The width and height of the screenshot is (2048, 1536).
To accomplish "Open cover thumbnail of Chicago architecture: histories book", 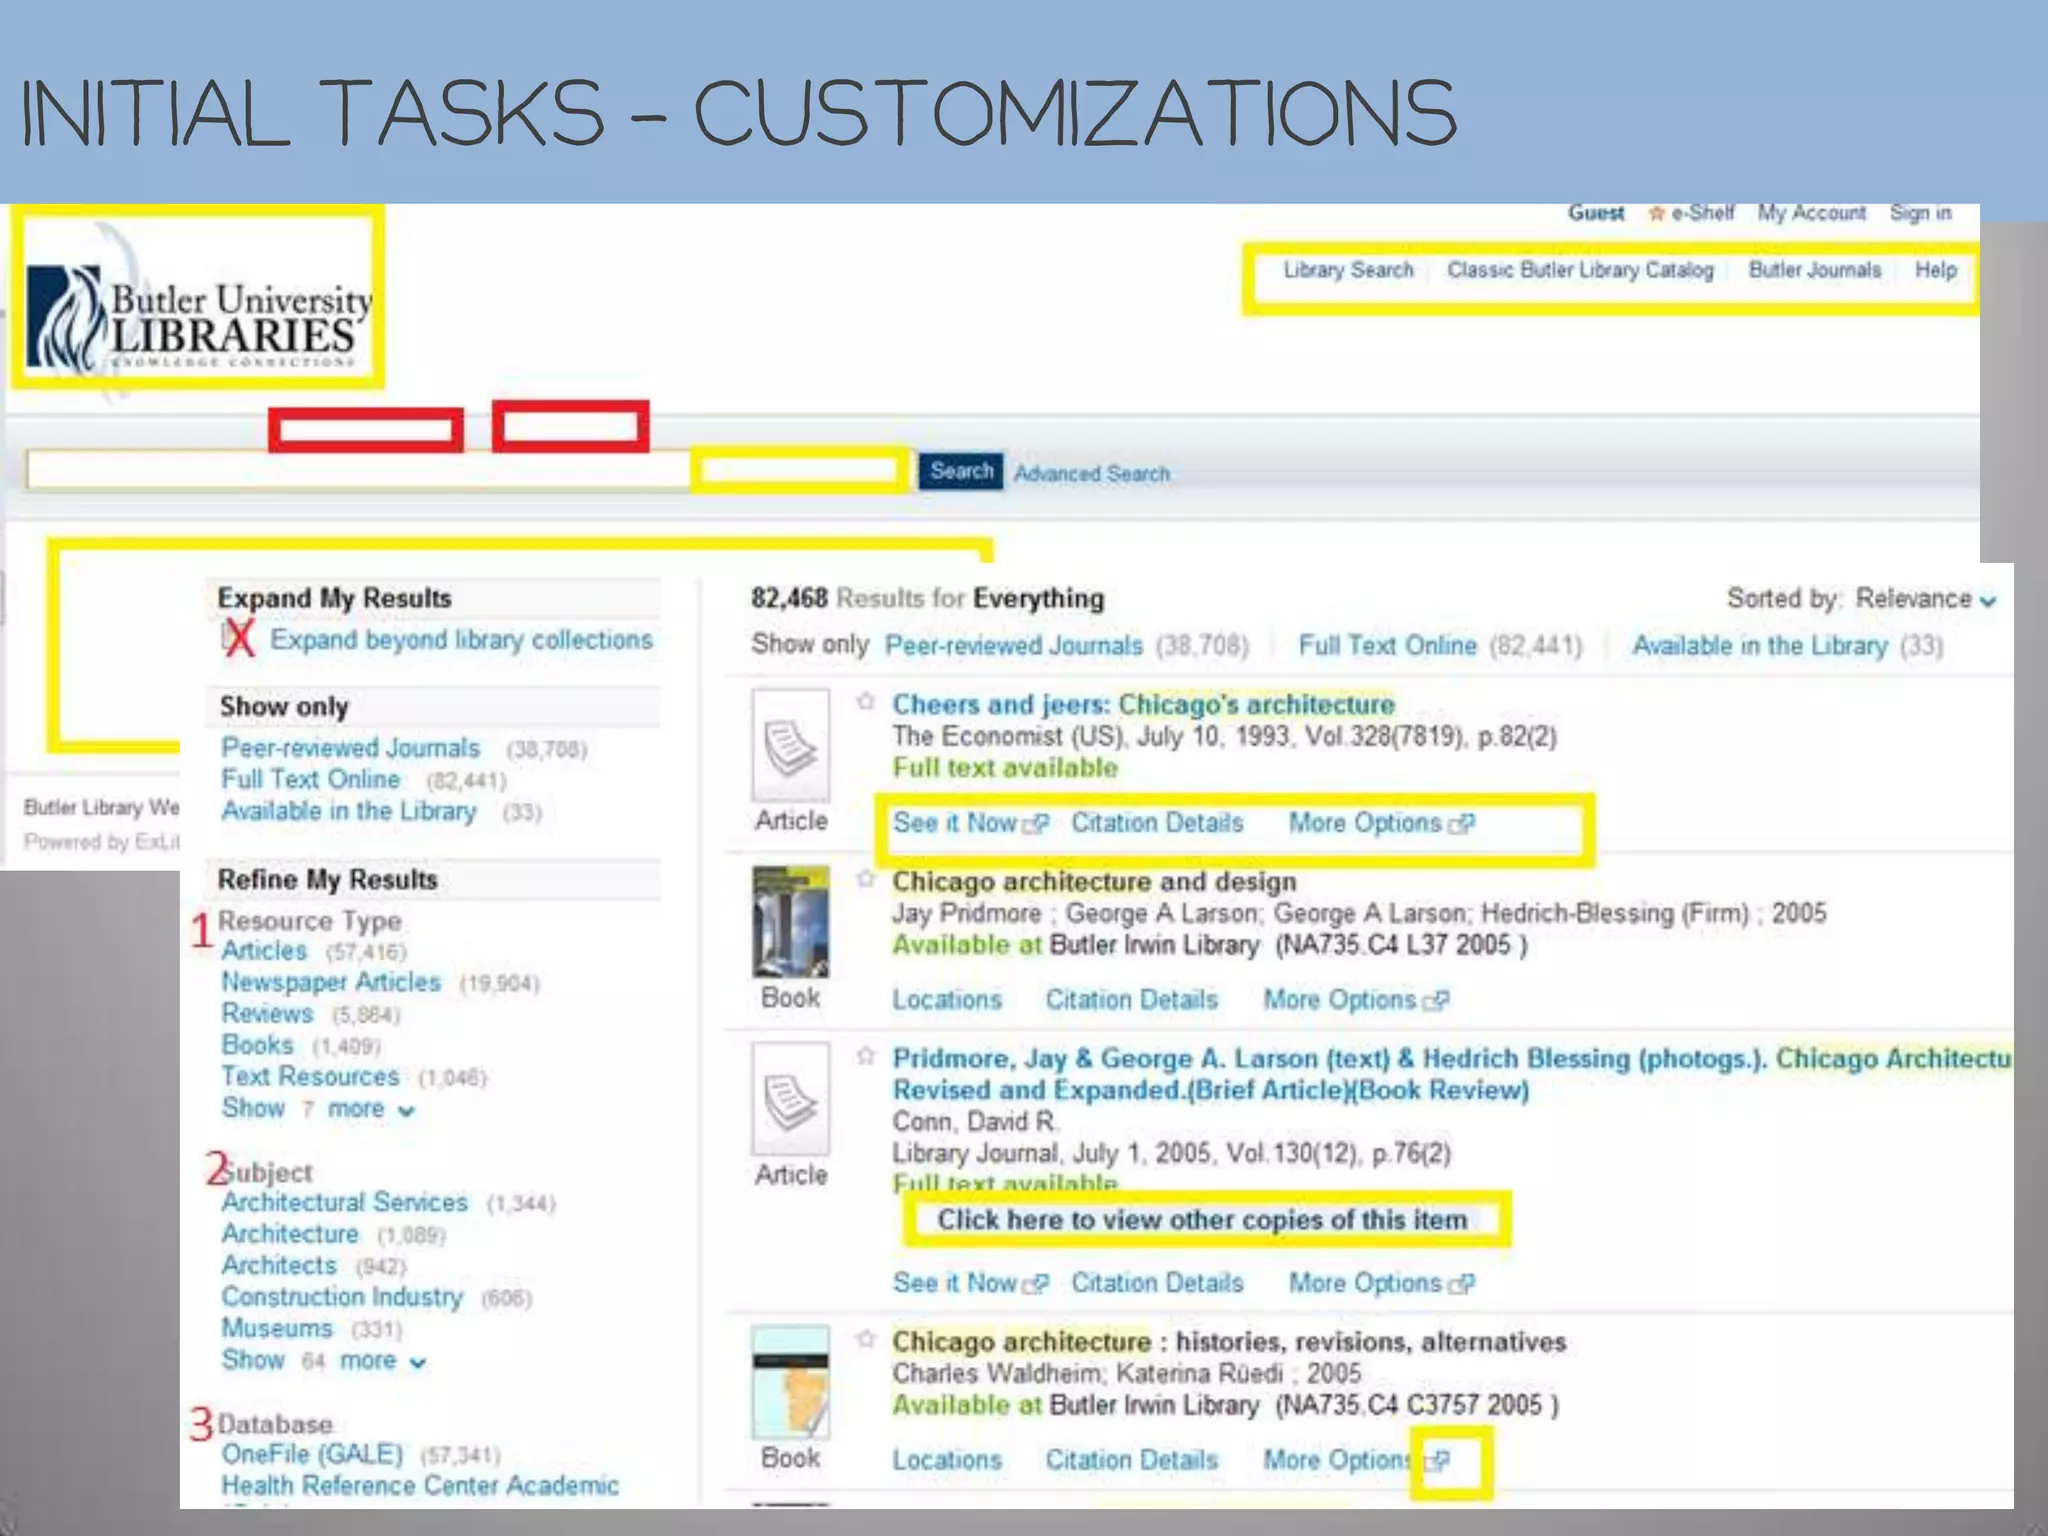I will (x=790, y=1382).
